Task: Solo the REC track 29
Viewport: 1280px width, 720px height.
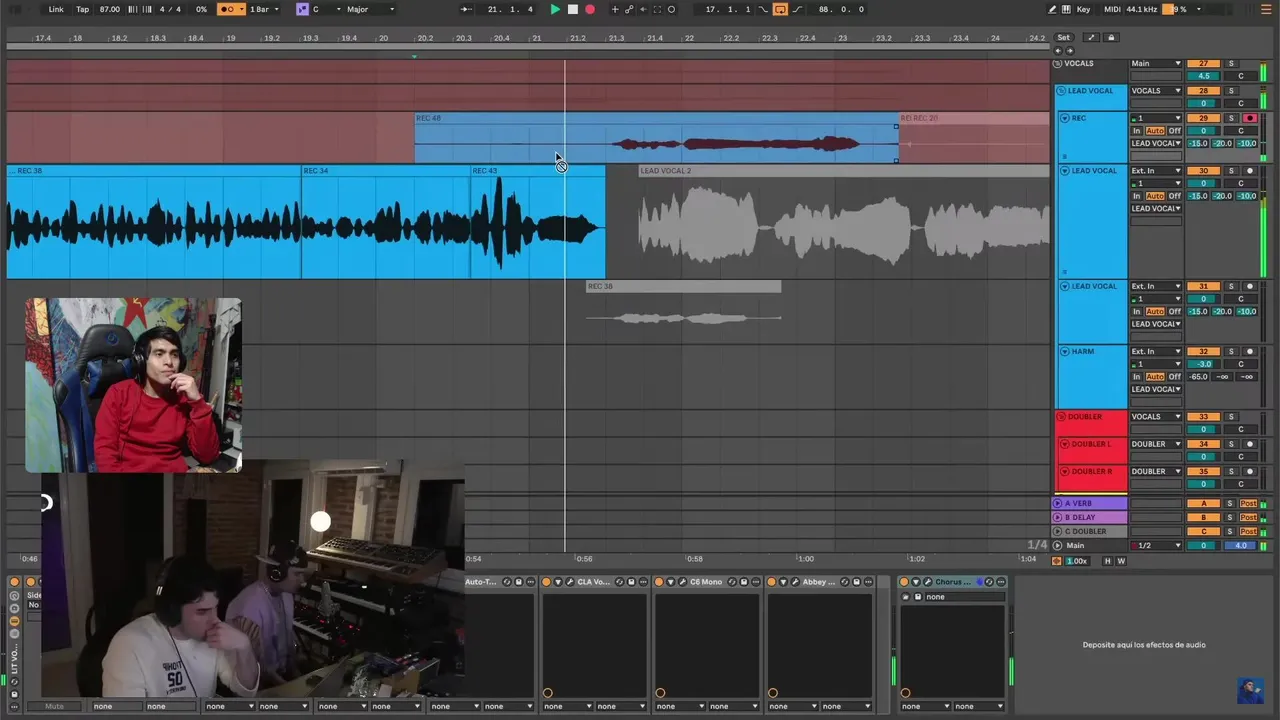Action: pos(1231,118)
